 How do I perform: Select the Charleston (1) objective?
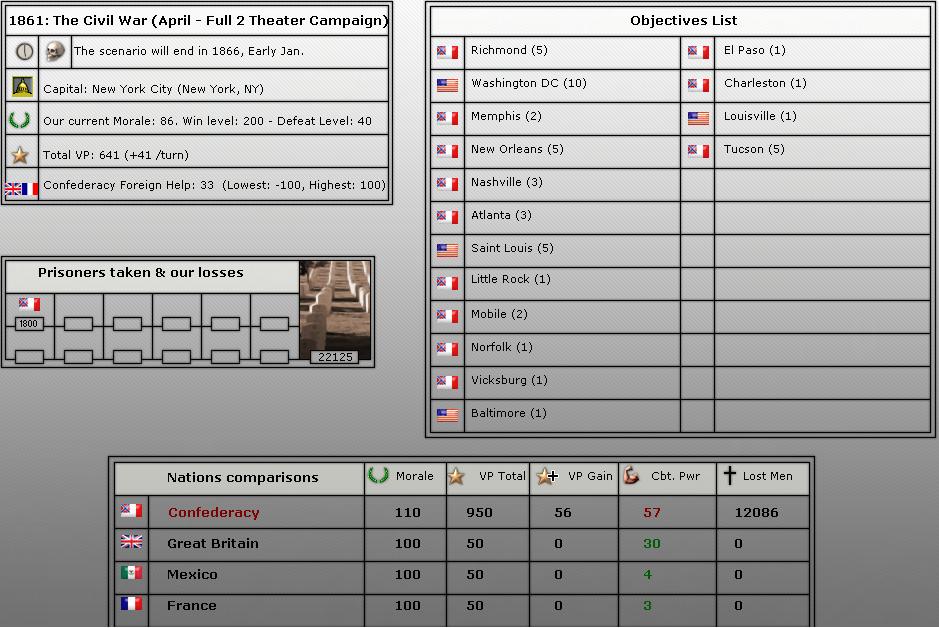765,83
